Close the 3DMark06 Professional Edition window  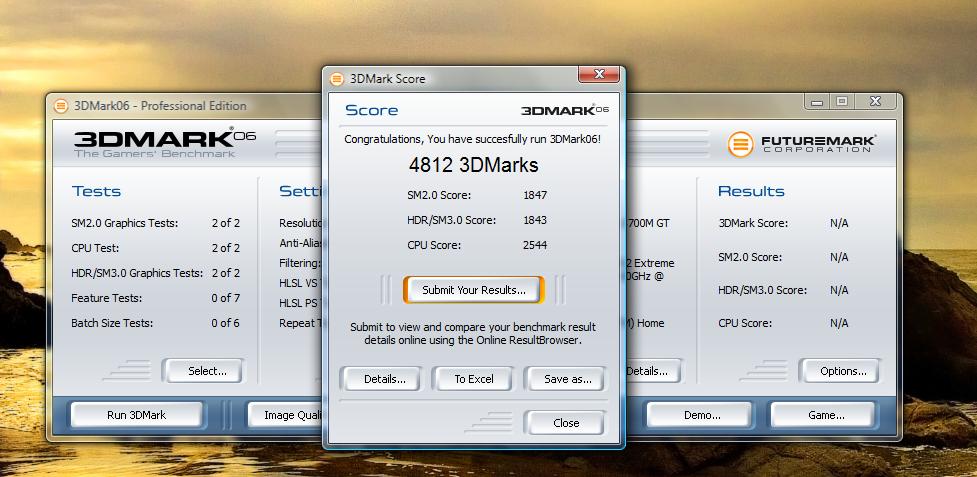(x=875, y=101)
